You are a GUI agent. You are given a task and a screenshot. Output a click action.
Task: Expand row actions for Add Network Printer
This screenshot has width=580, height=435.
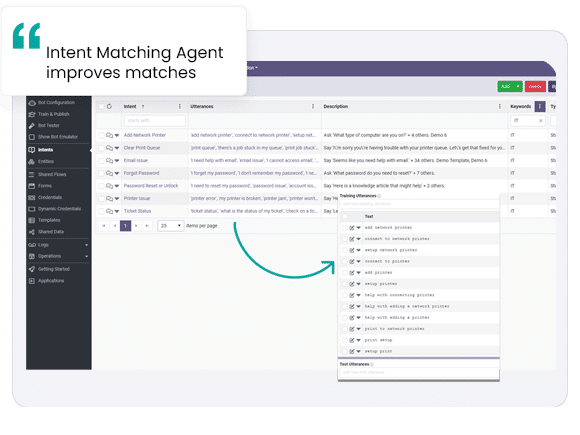(x=117, y=135)
